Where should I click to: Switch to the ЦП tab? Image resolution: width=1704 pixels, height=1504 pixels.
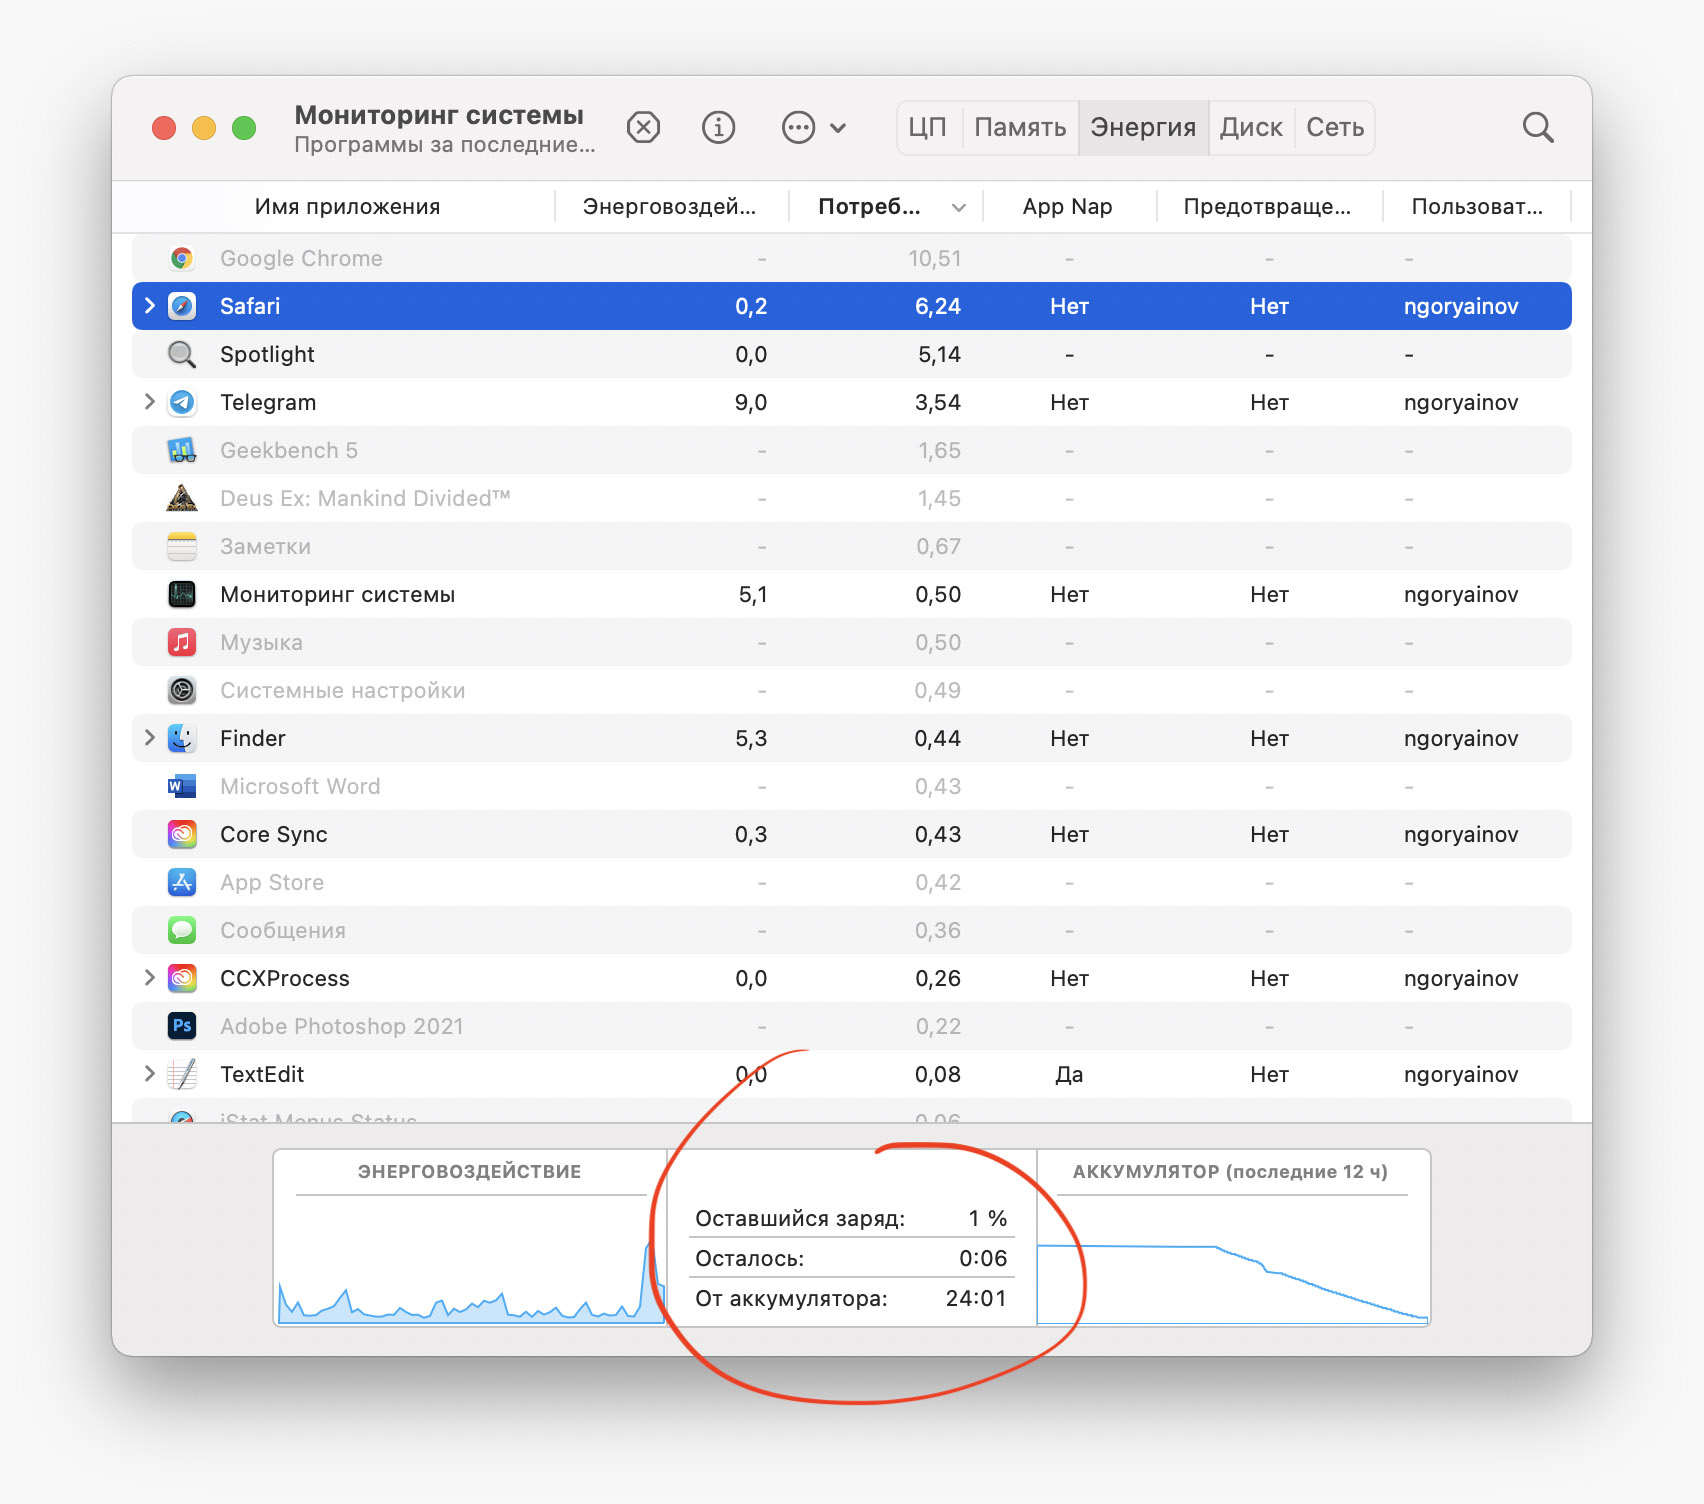click(x=927, y=128)
